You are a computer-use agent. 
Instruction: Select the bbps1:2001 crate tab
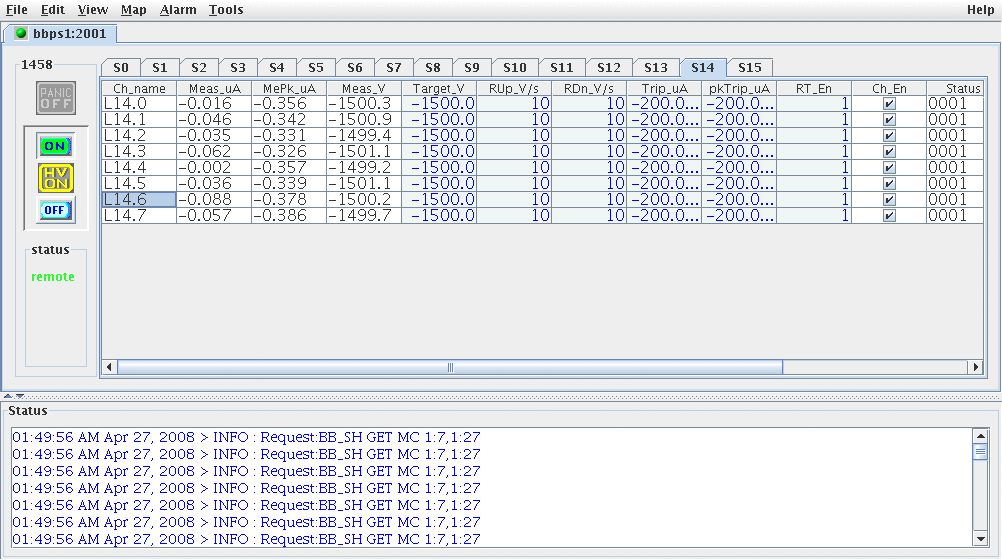[60, 34]
